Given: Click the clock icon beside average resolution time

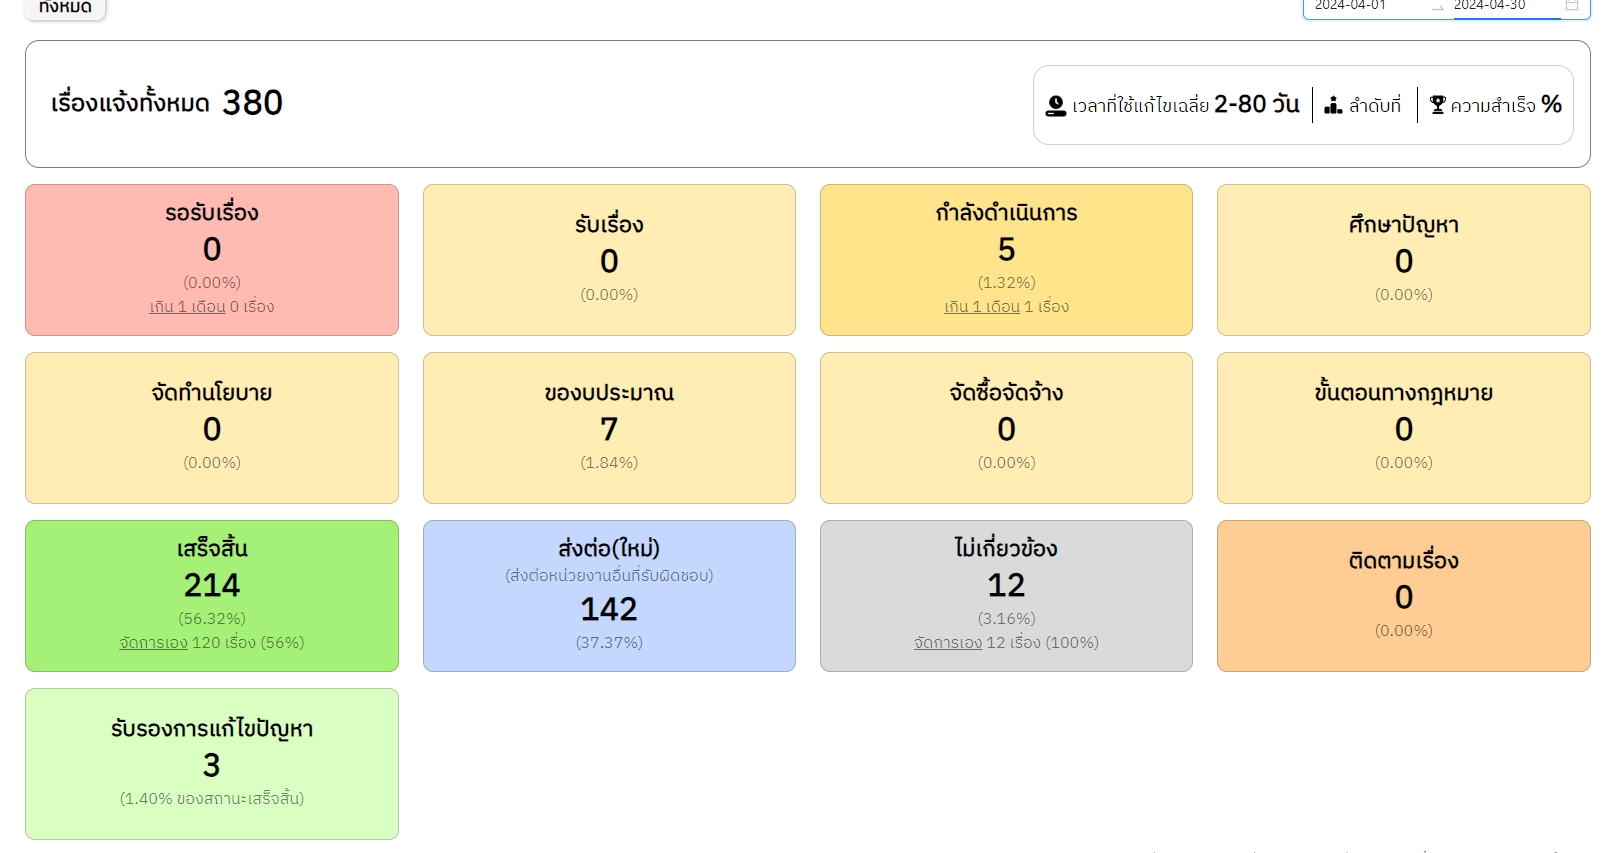Looking at the screenshot, I should [x=1055, y=106].
